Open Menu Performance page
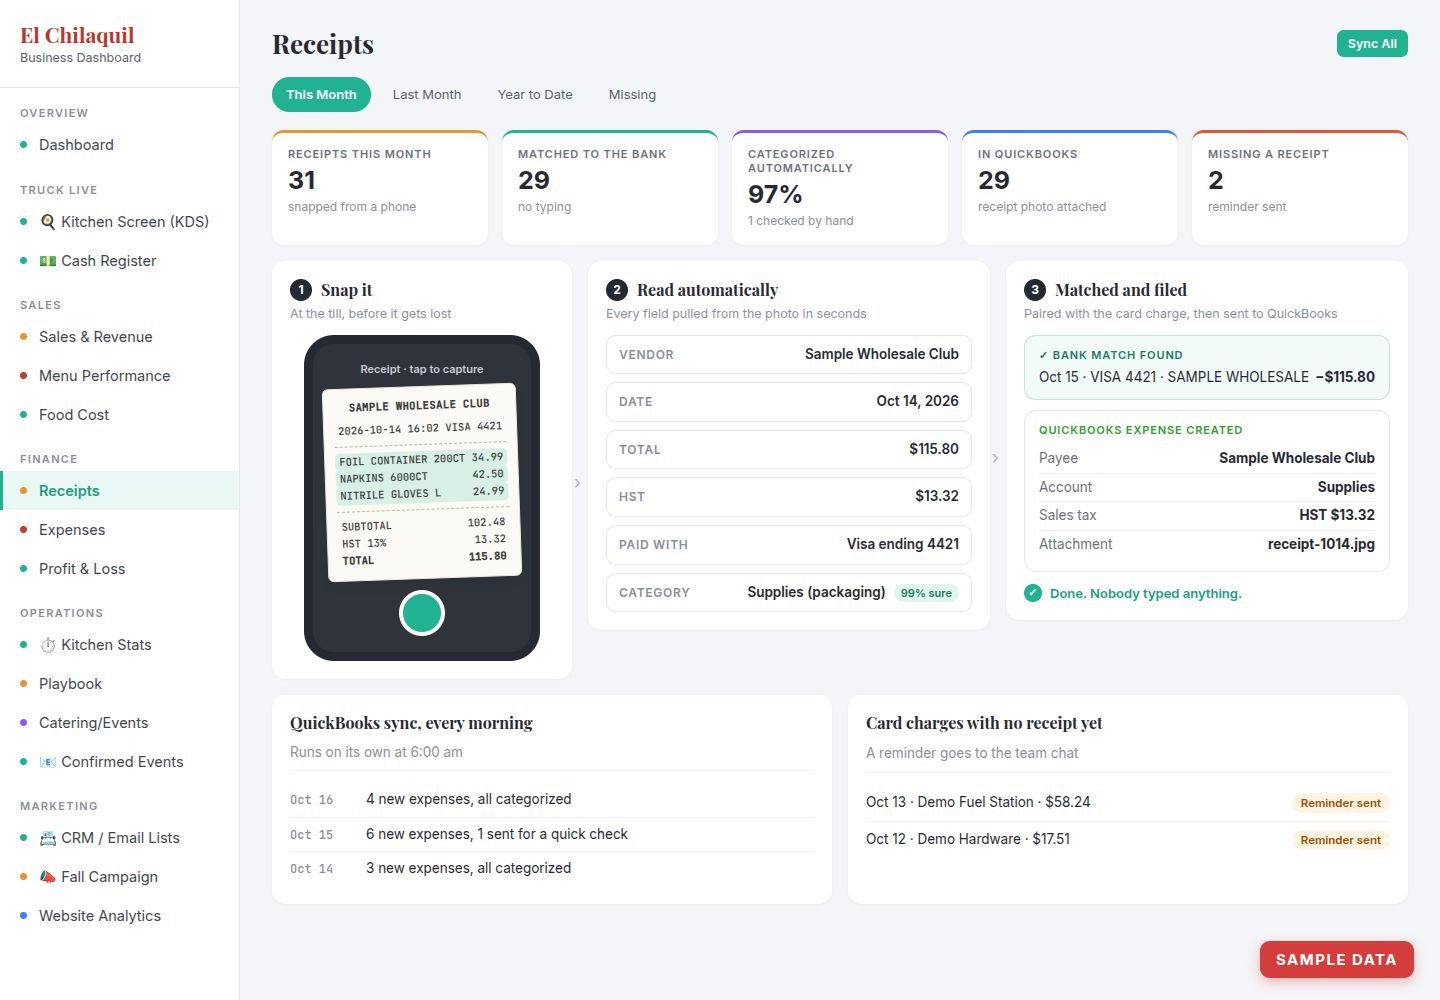The image size is (1440, 1000). click(120, 376)
